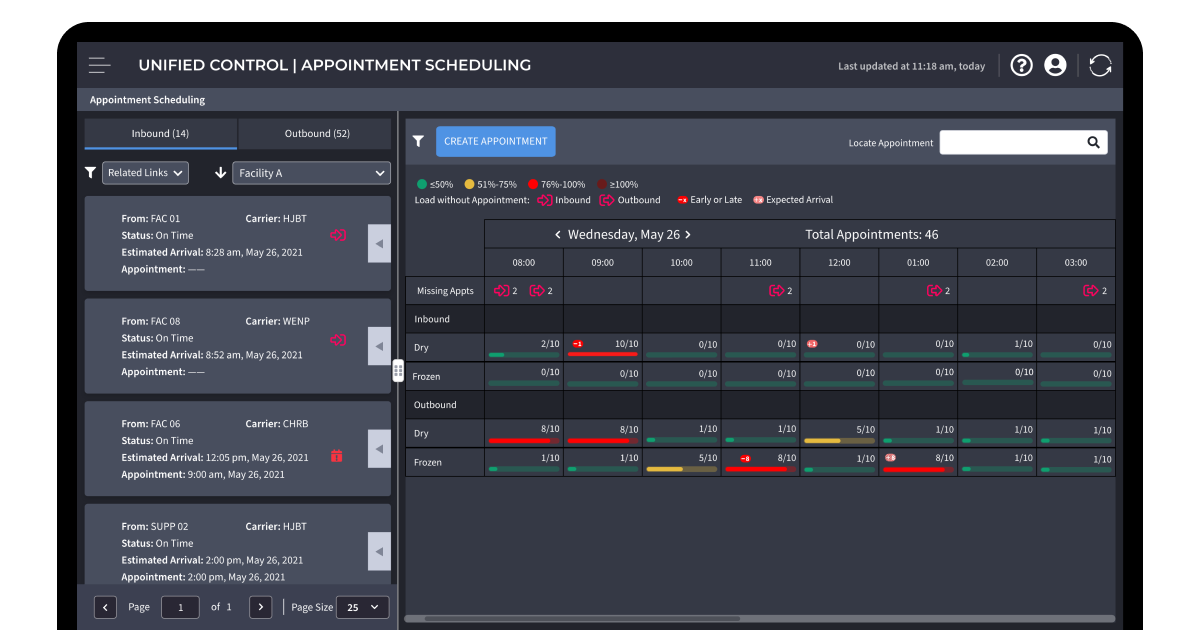
Task: Open the Related Links dropdown
Action: click(x=145, y=172)
